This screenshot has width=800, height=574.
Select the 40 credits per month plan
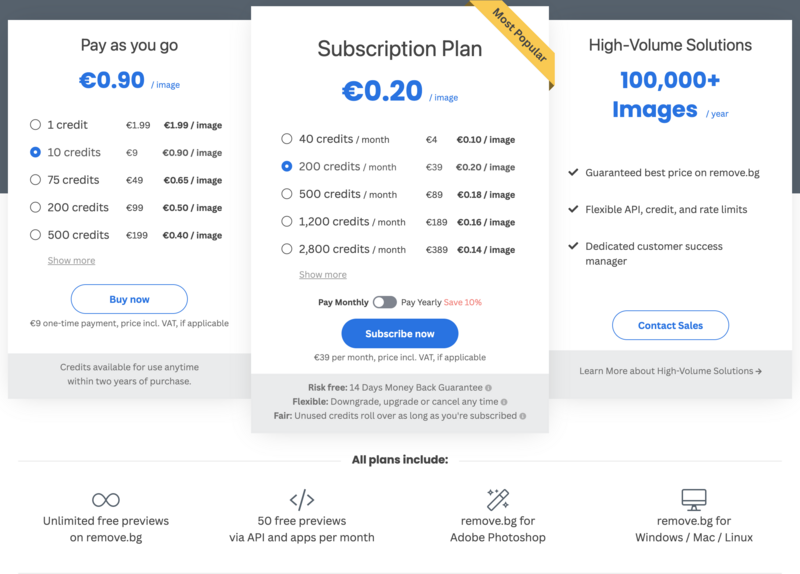point(287,139)
